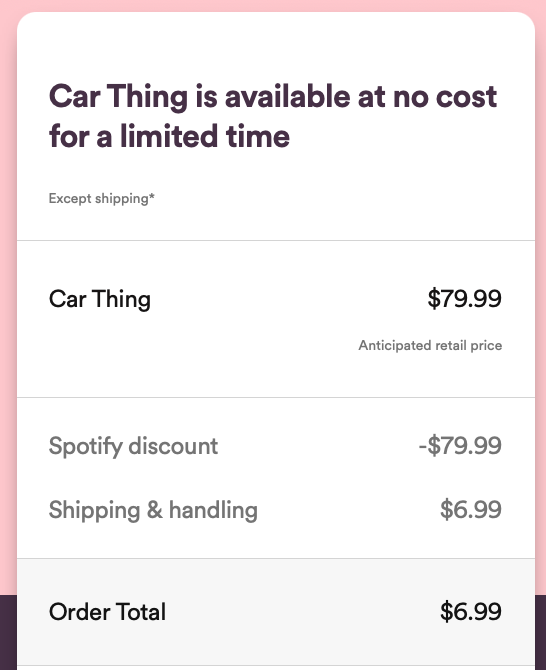The height and width of the screenshot is (670, 546).
Task: Click the Car Thing item label
Action: 100,299
